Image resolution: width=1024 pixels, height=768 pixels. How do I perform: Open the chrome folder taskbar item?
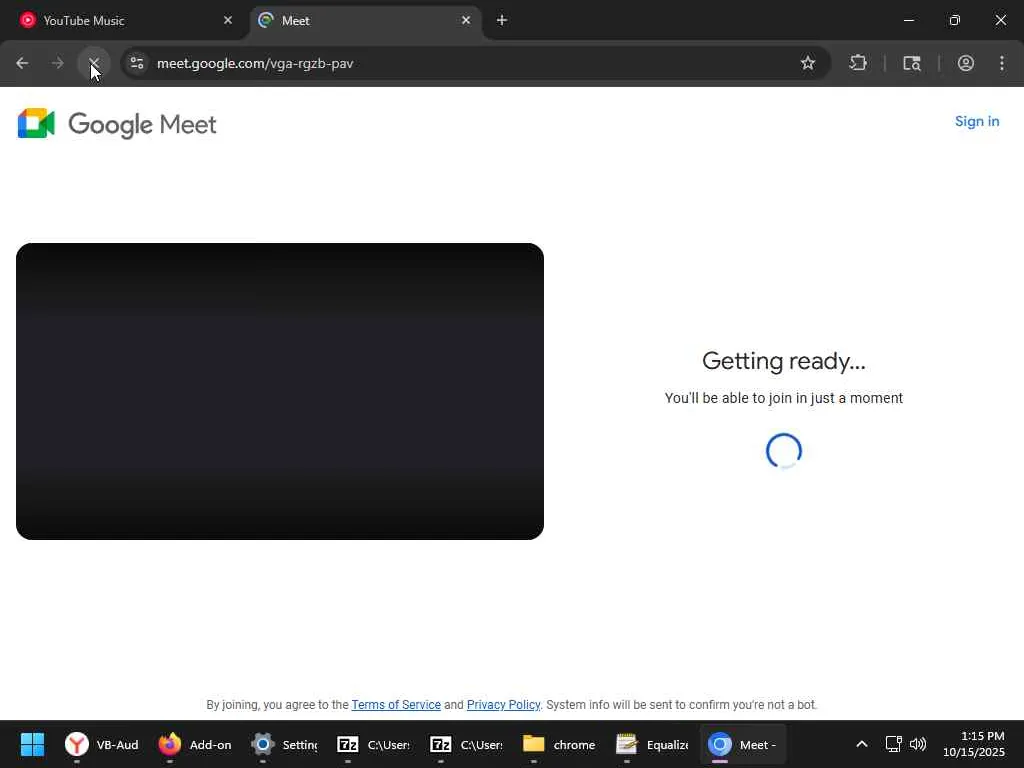(559, 744)
